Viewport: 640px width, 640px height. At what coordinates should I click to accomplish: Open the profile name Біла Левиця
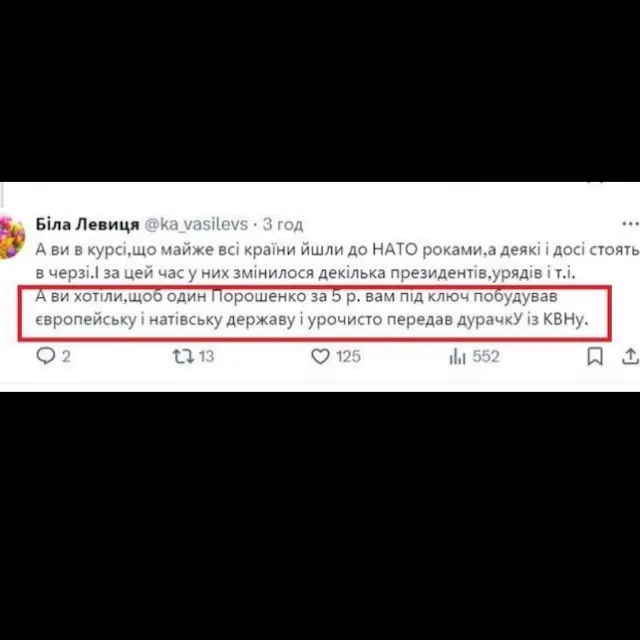87,224
